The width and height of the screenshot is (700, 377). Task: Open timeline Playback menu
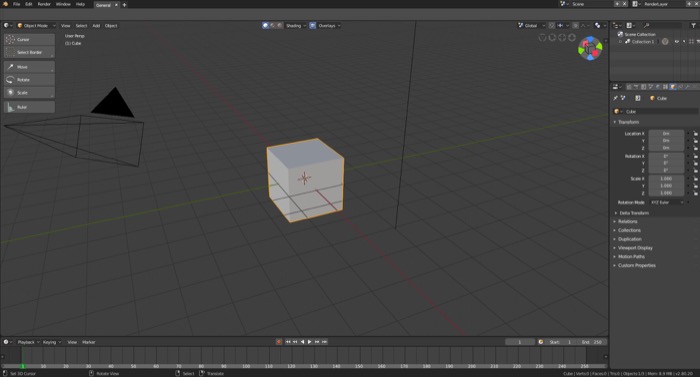28,342
